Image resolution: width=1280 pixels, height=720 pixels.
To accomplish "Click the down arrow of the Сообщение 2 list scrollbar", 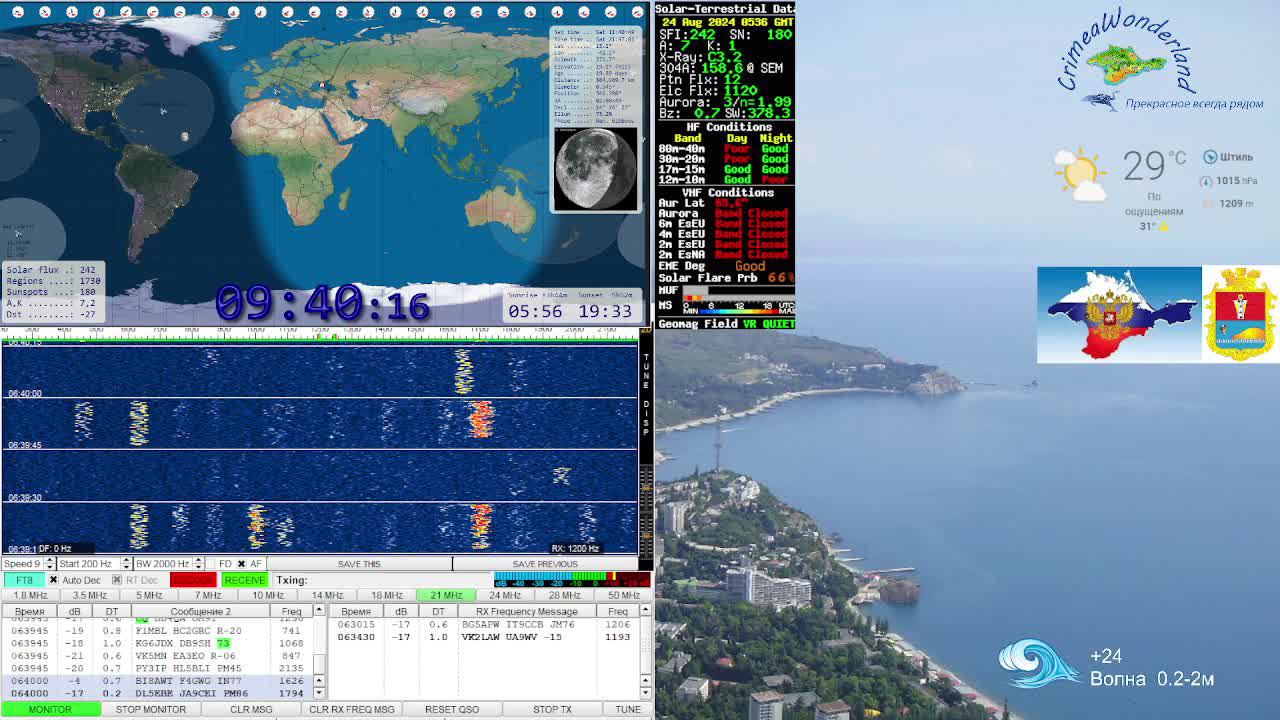I will click(x=319, y=692).
